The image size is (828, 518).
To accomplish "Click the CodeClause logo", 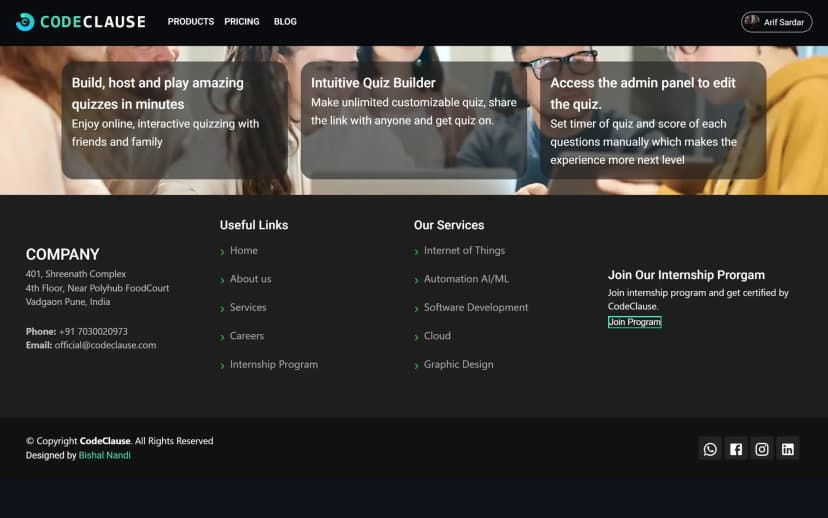I will (x=81, y=22).
